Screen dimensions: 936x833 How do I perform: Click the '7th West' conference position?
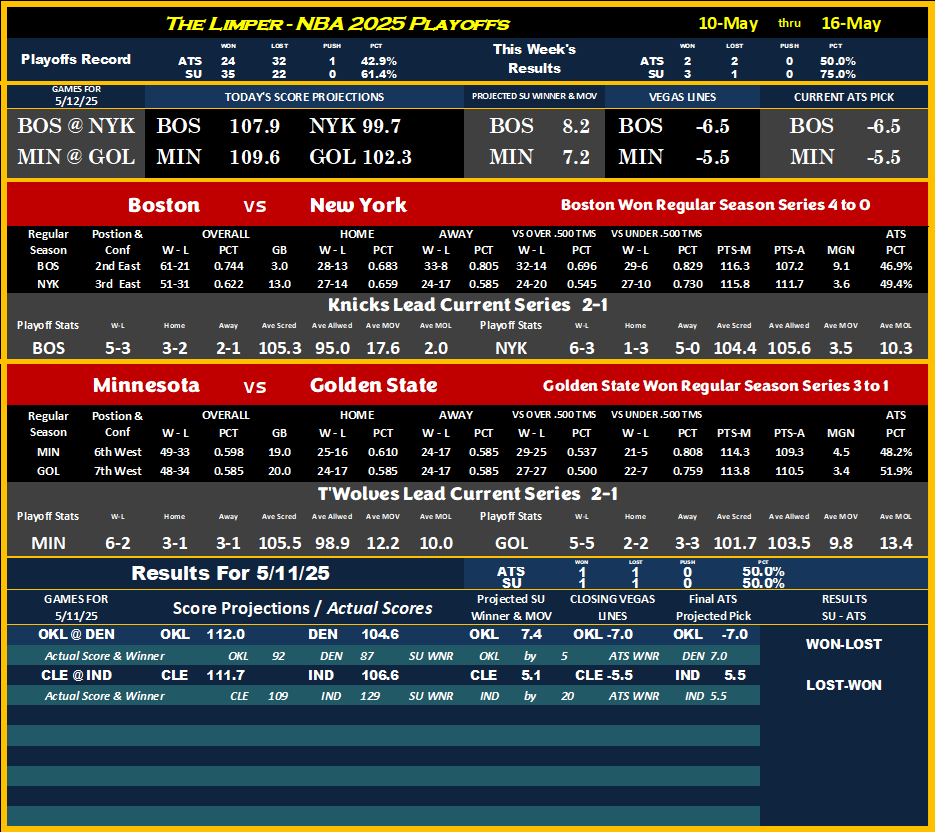118,471
